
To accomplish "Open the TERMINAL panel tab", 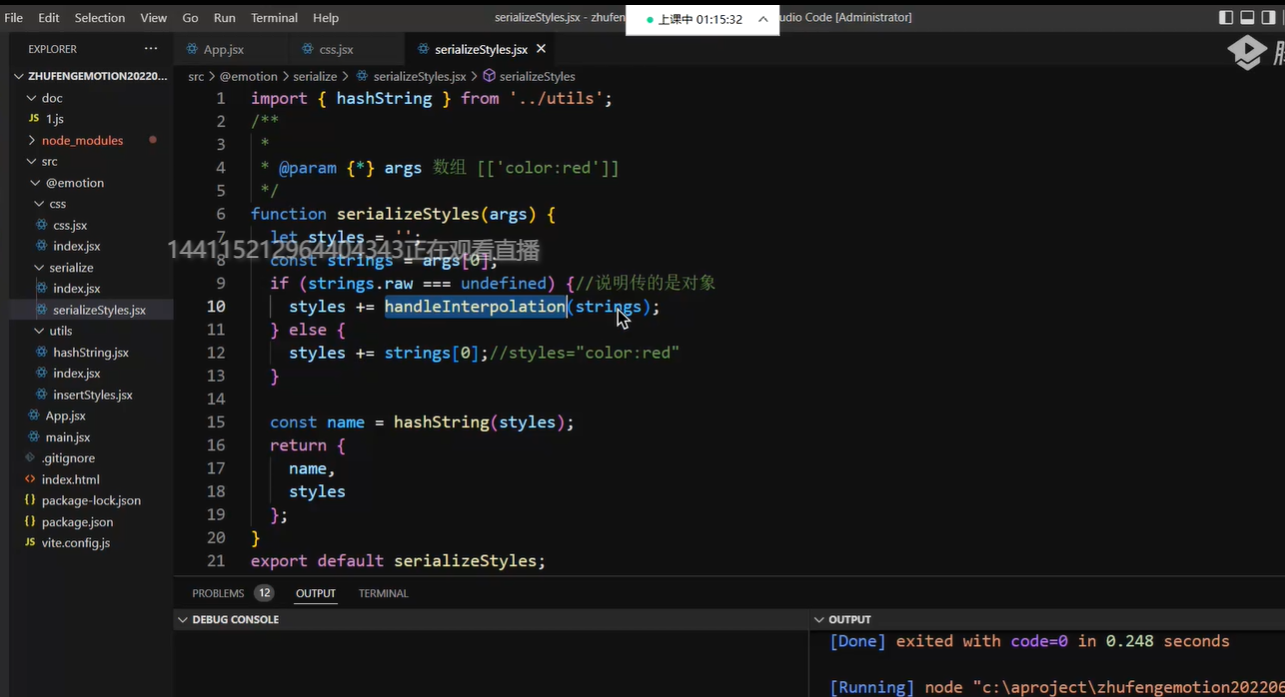I will tap(383, 593).
